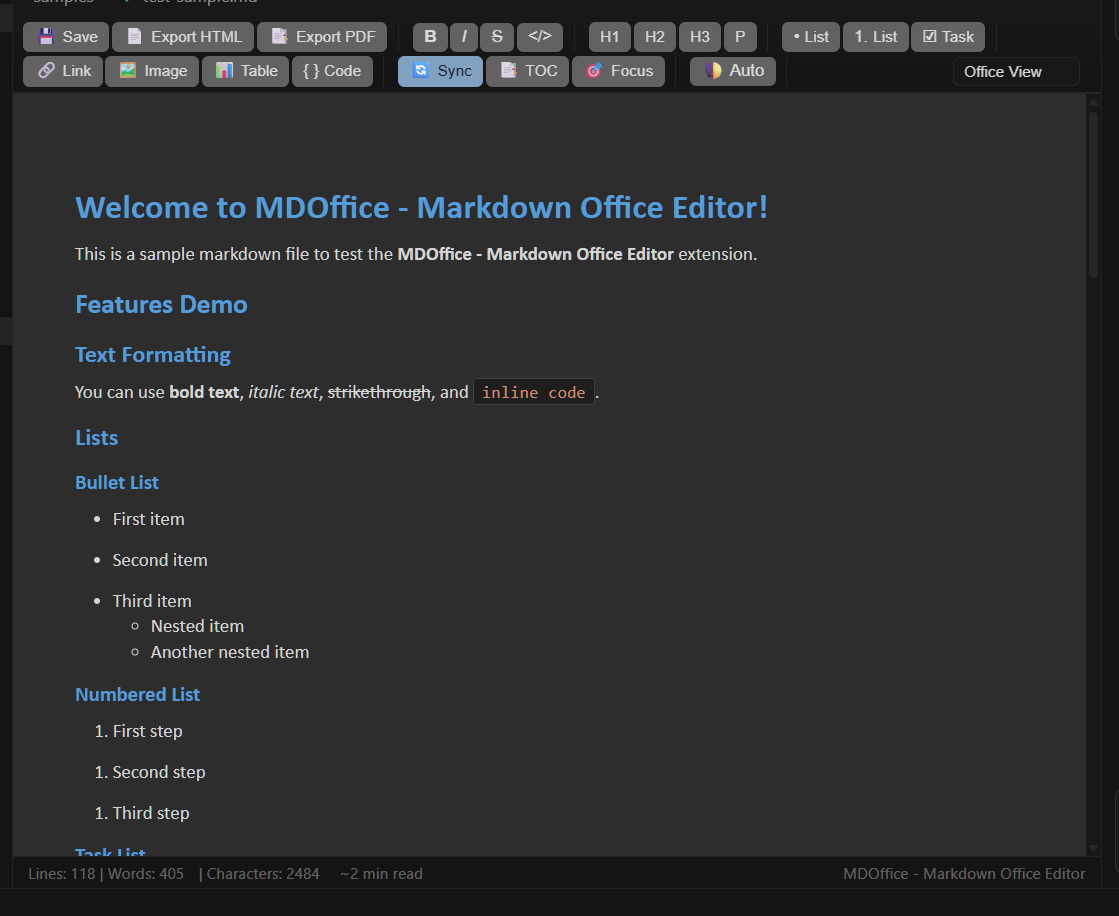
Task: Apply italic formatting with the I button
Action: [464, 37]
